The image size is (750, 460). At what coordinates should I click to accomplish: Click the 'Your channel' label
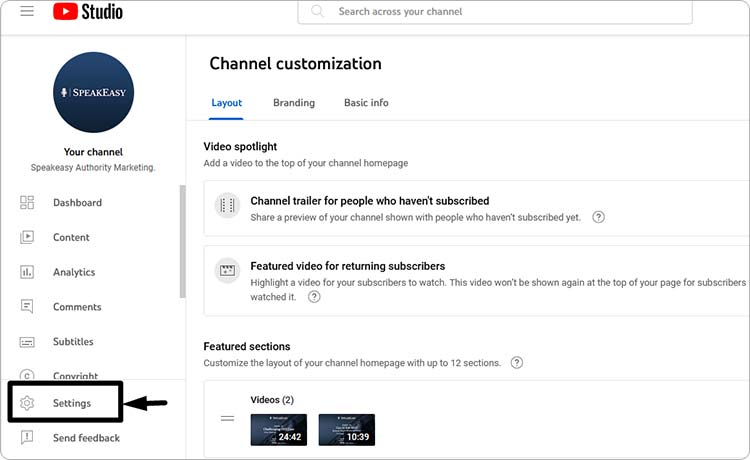pyautogui.click(x=93, y=152)
